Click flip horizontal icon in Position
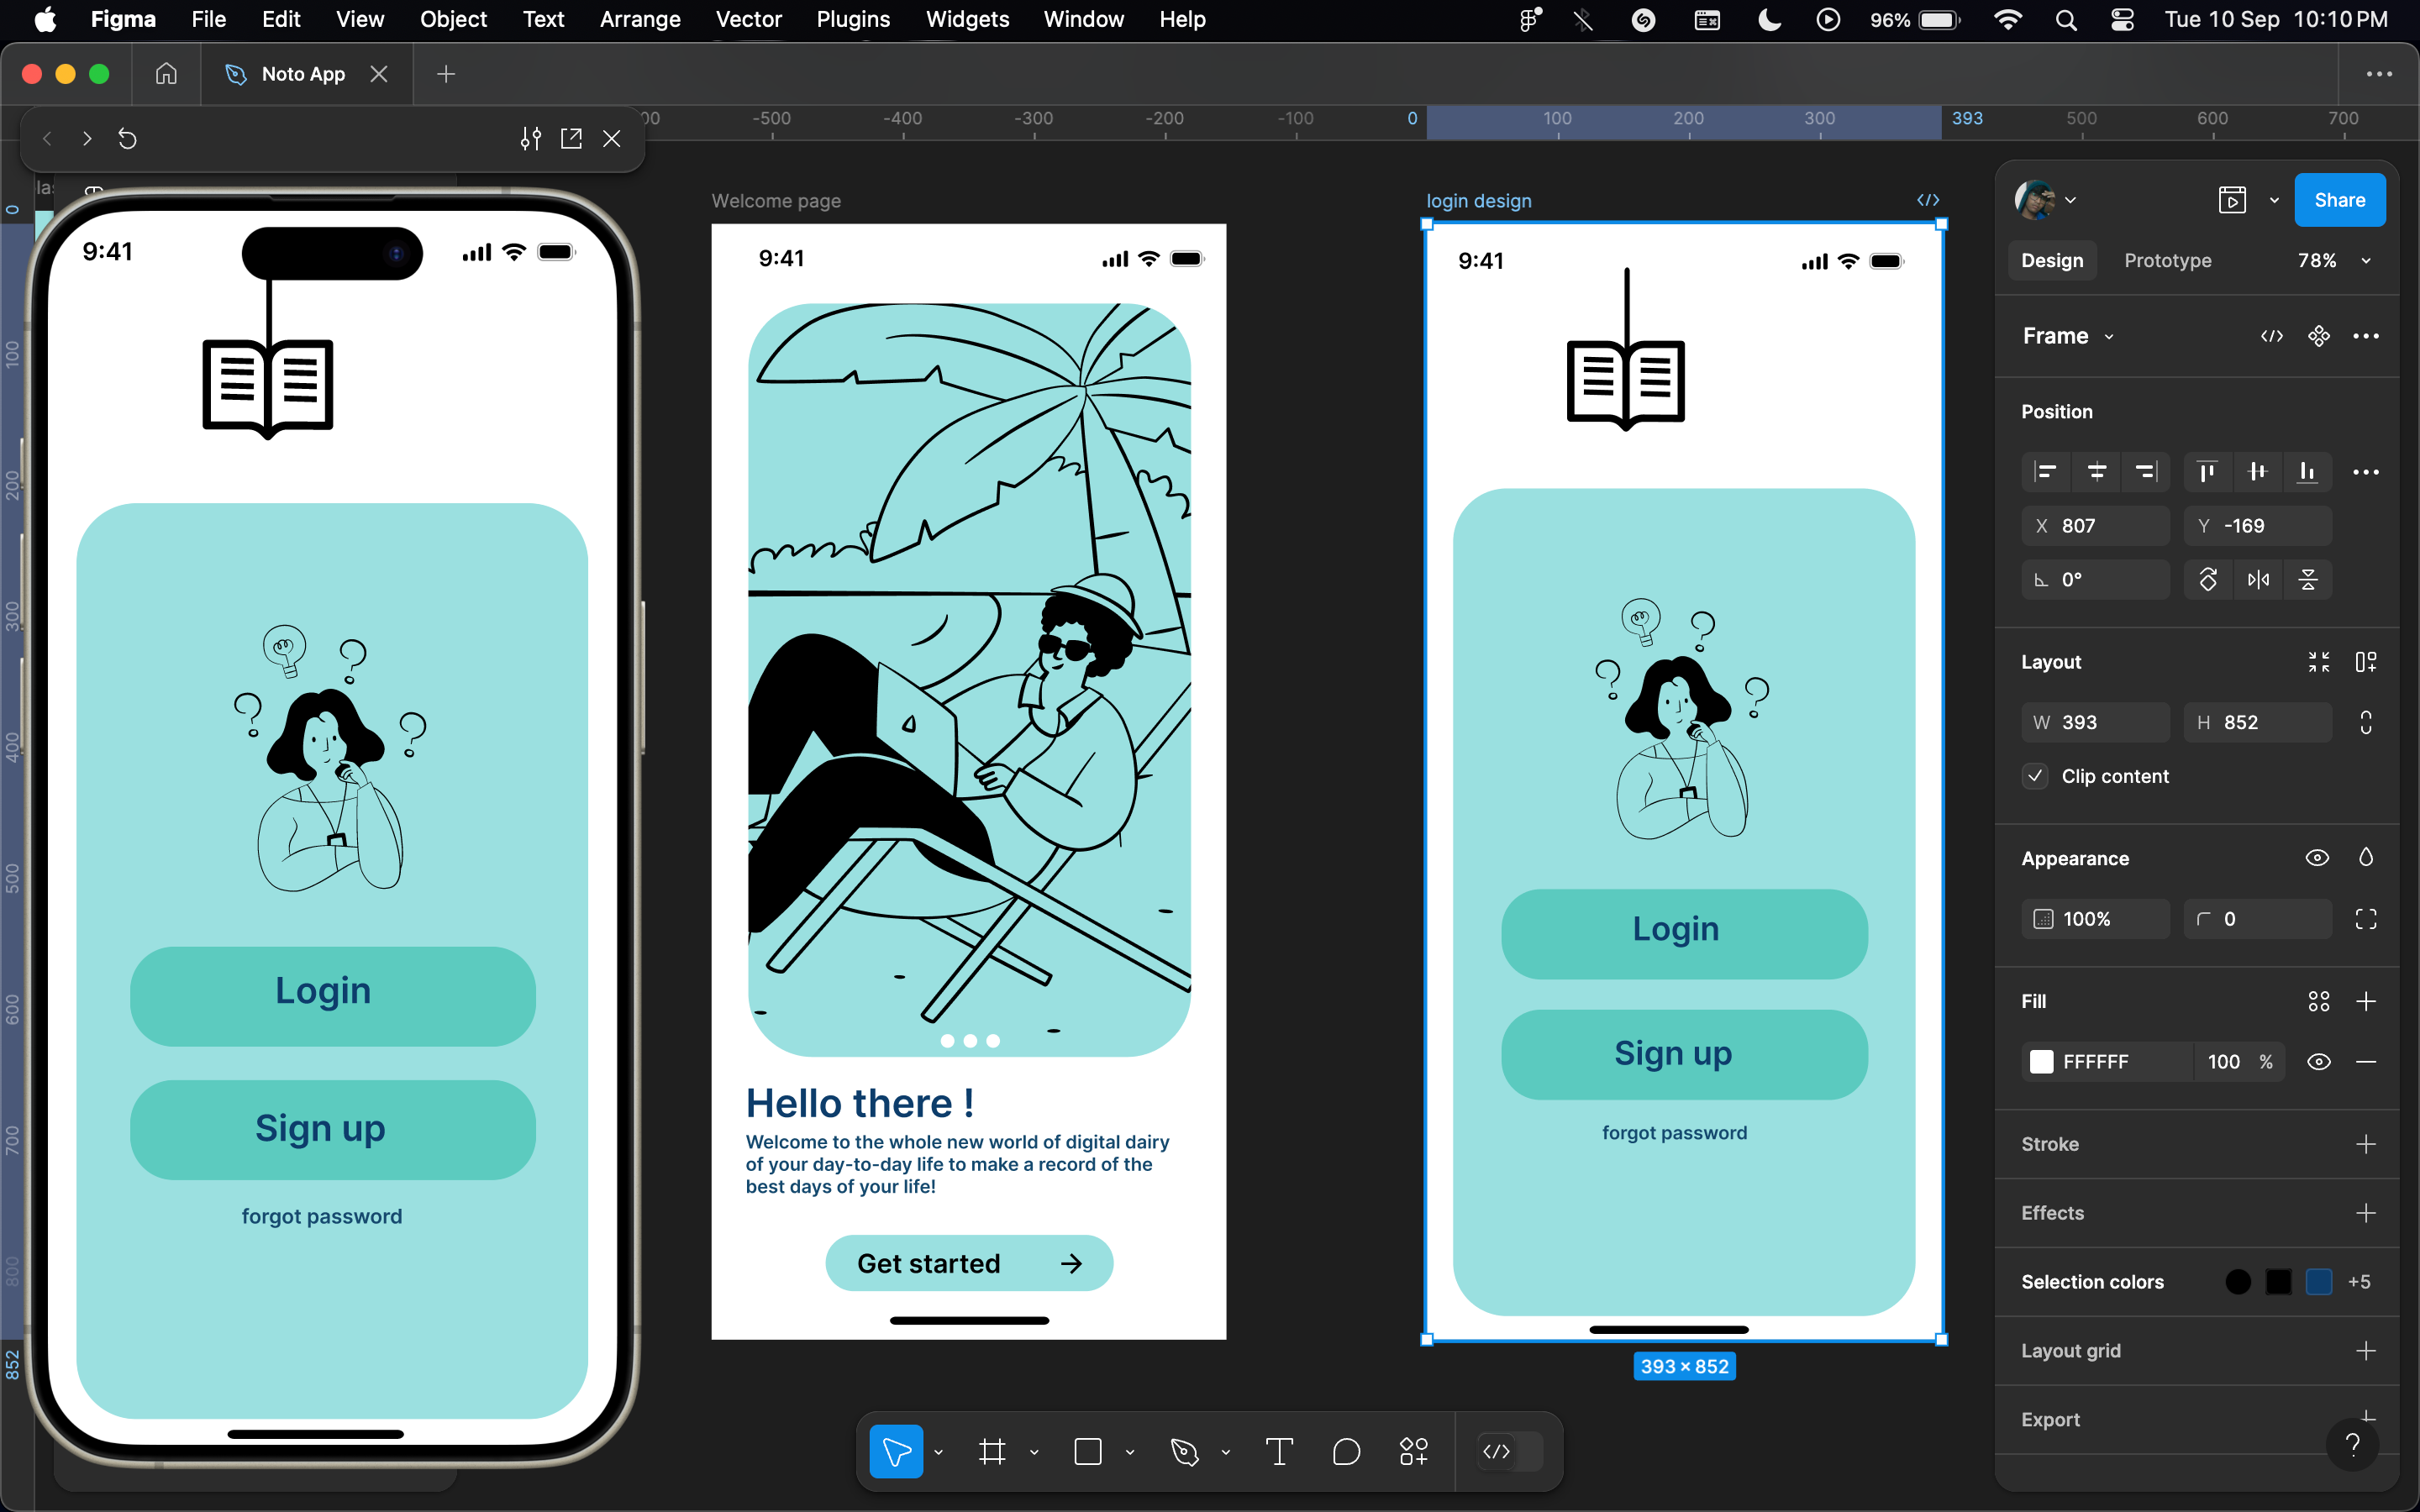Screen dimensions: 2420x1512 [x=2258, y=580]
